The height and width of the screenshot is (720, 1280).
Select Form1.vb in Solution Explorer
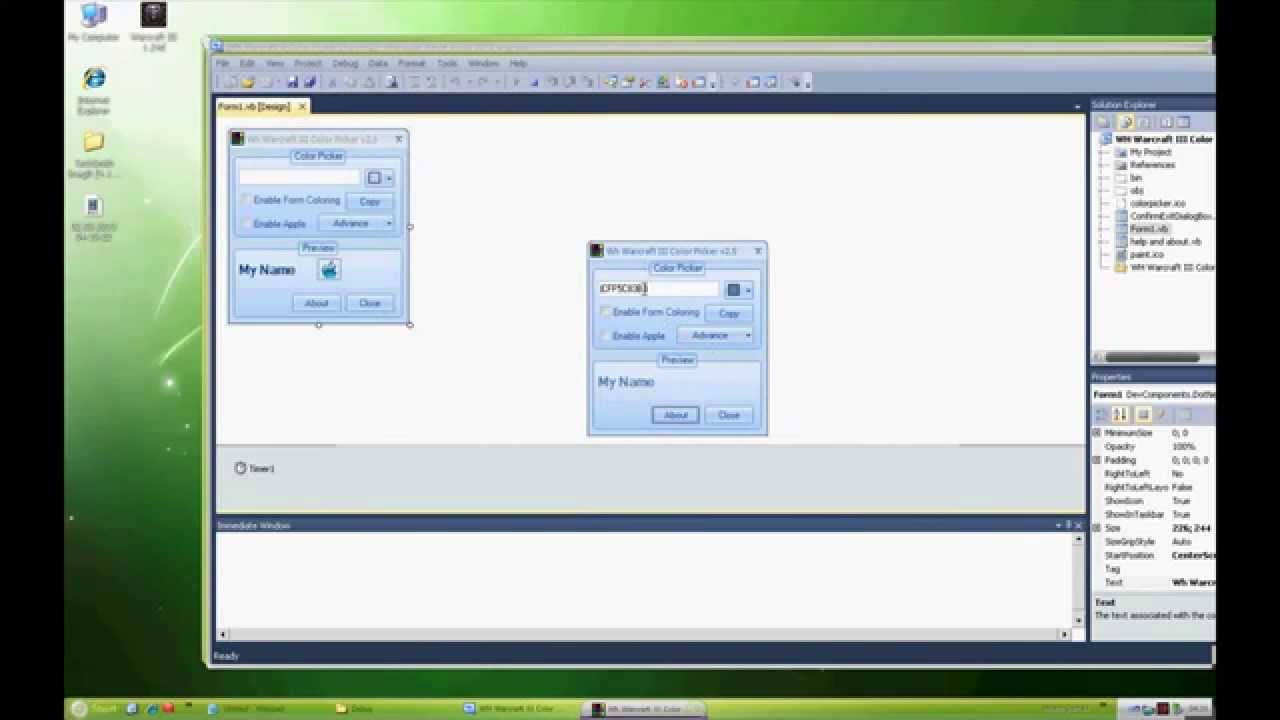pyautogui.click(x=1148, y=229)
